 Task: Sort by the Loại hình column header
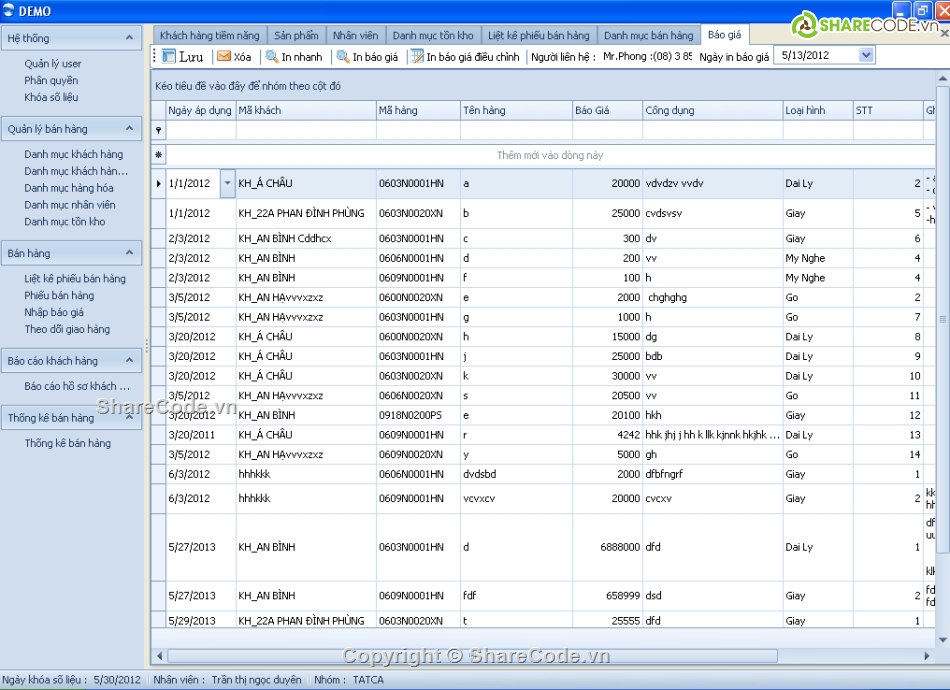(818, 110)
